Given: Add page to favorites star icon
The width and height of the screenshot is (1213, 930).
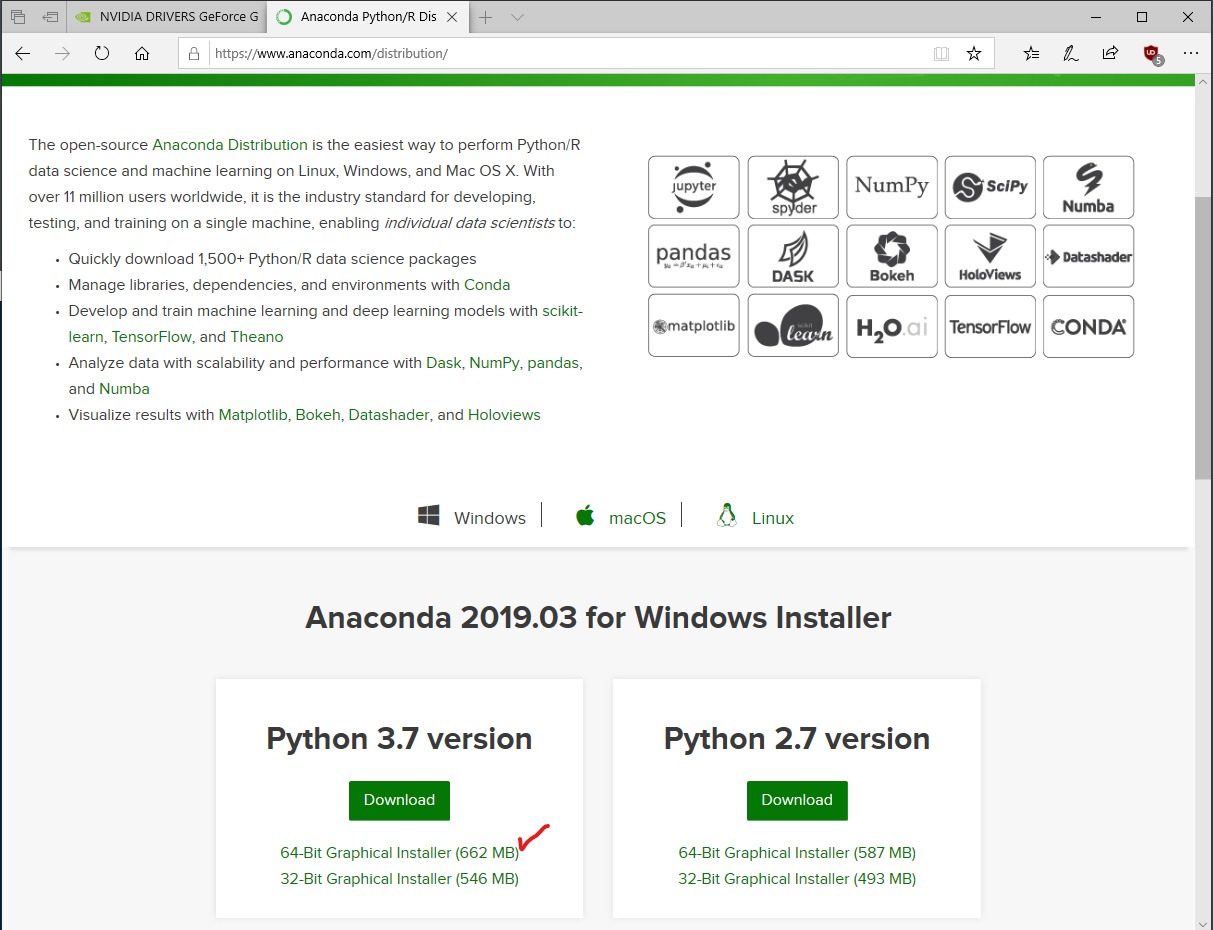Looking at the screenshot, I should click(973, 54).
